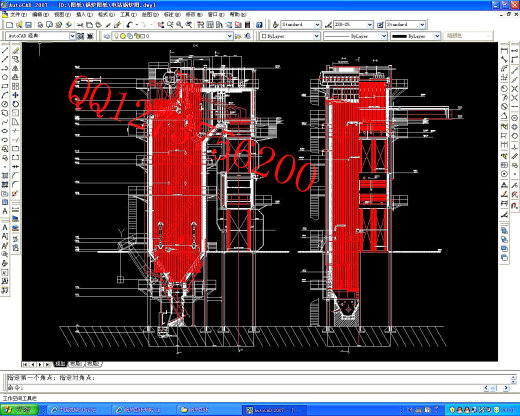Expand the layer list dropdown
Image resolution: width=520 pixels, height=416 pixels.
(230, 36)
